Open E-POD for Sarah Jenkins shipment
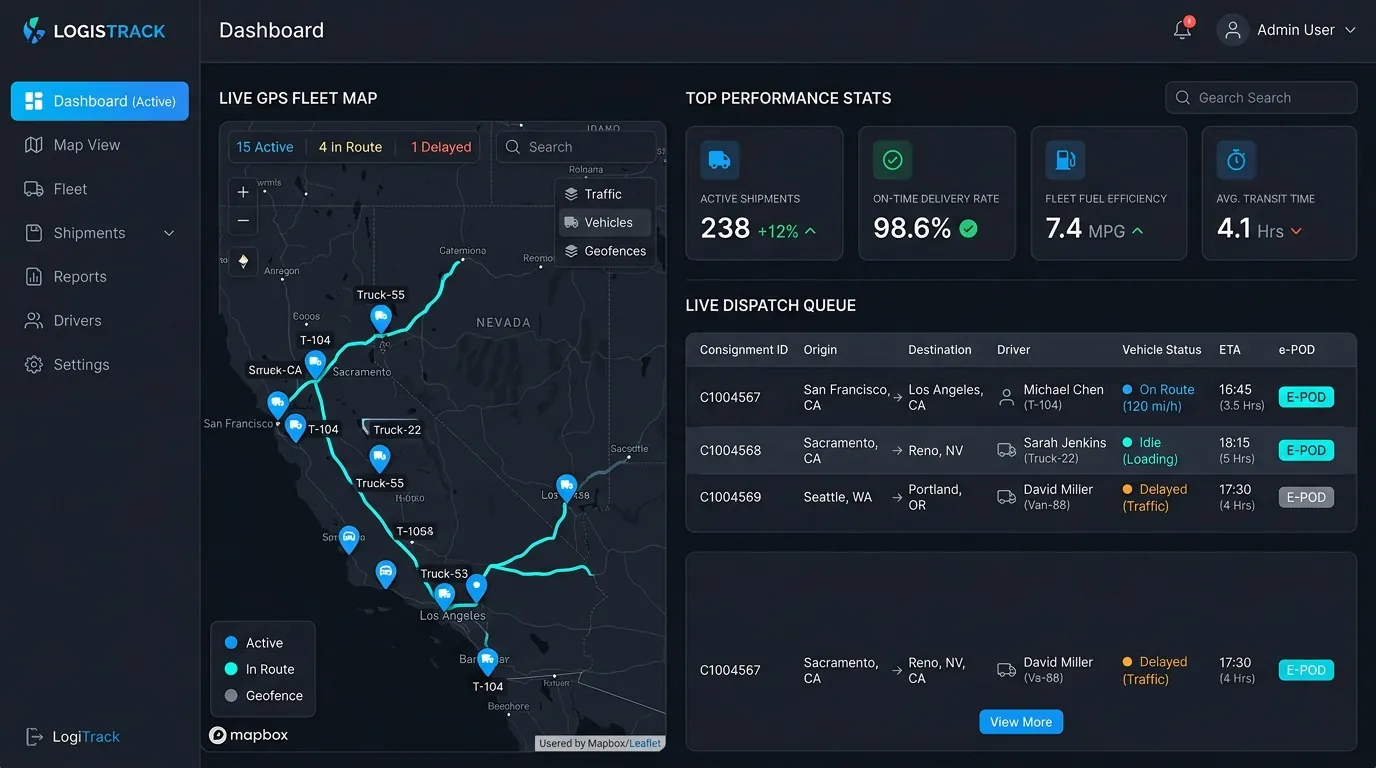 [1306, 450]
